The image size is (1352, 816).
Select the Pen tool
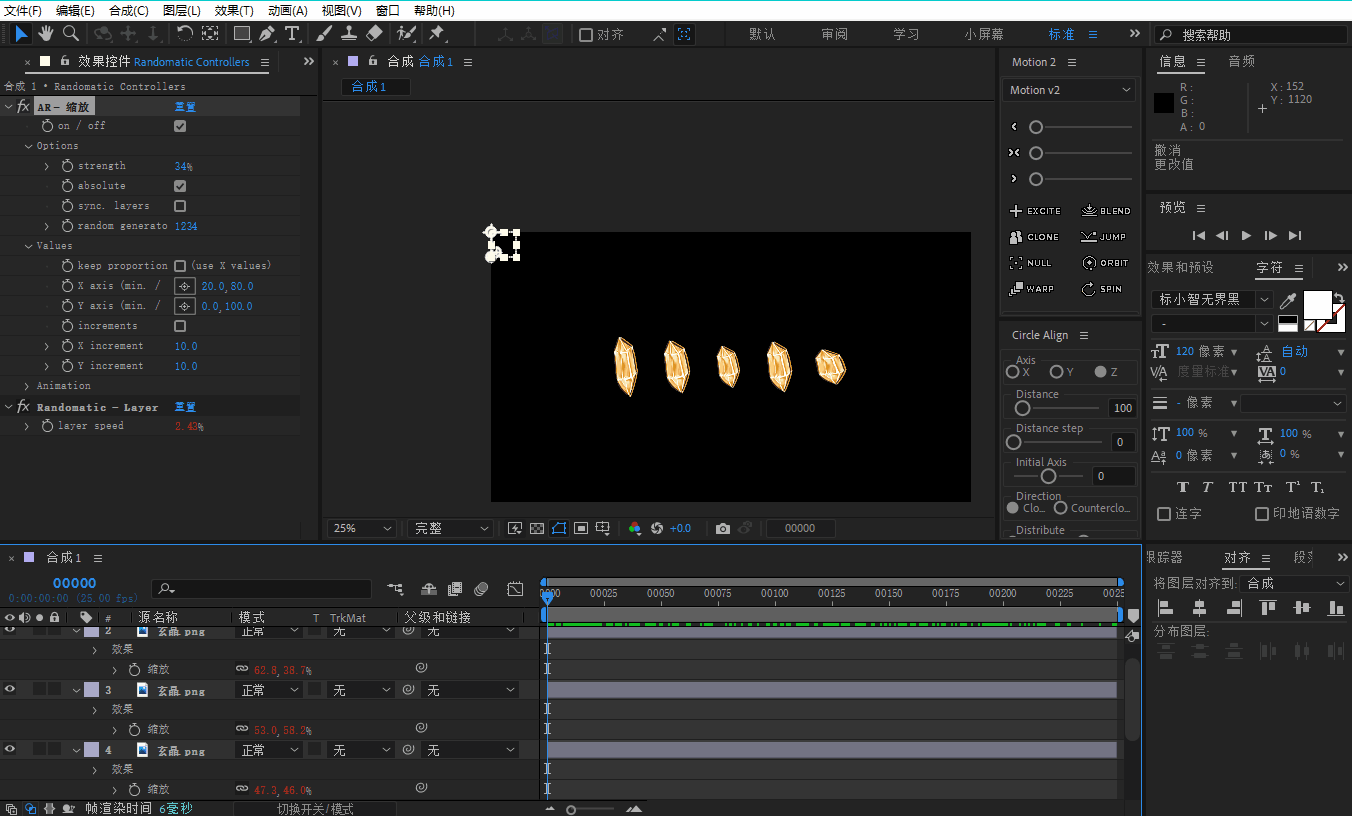click(267, 34)
